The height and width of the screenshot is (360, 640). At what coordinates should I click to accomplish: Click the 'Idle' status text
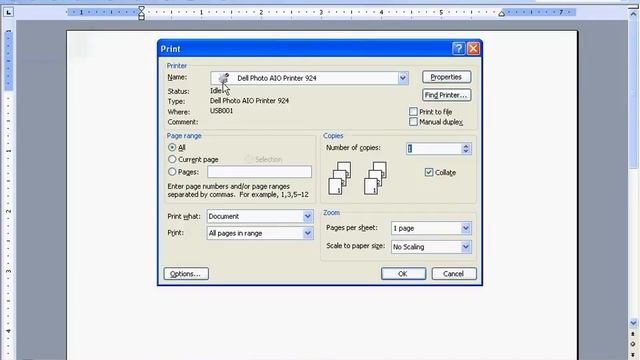[x=216, y=91]
